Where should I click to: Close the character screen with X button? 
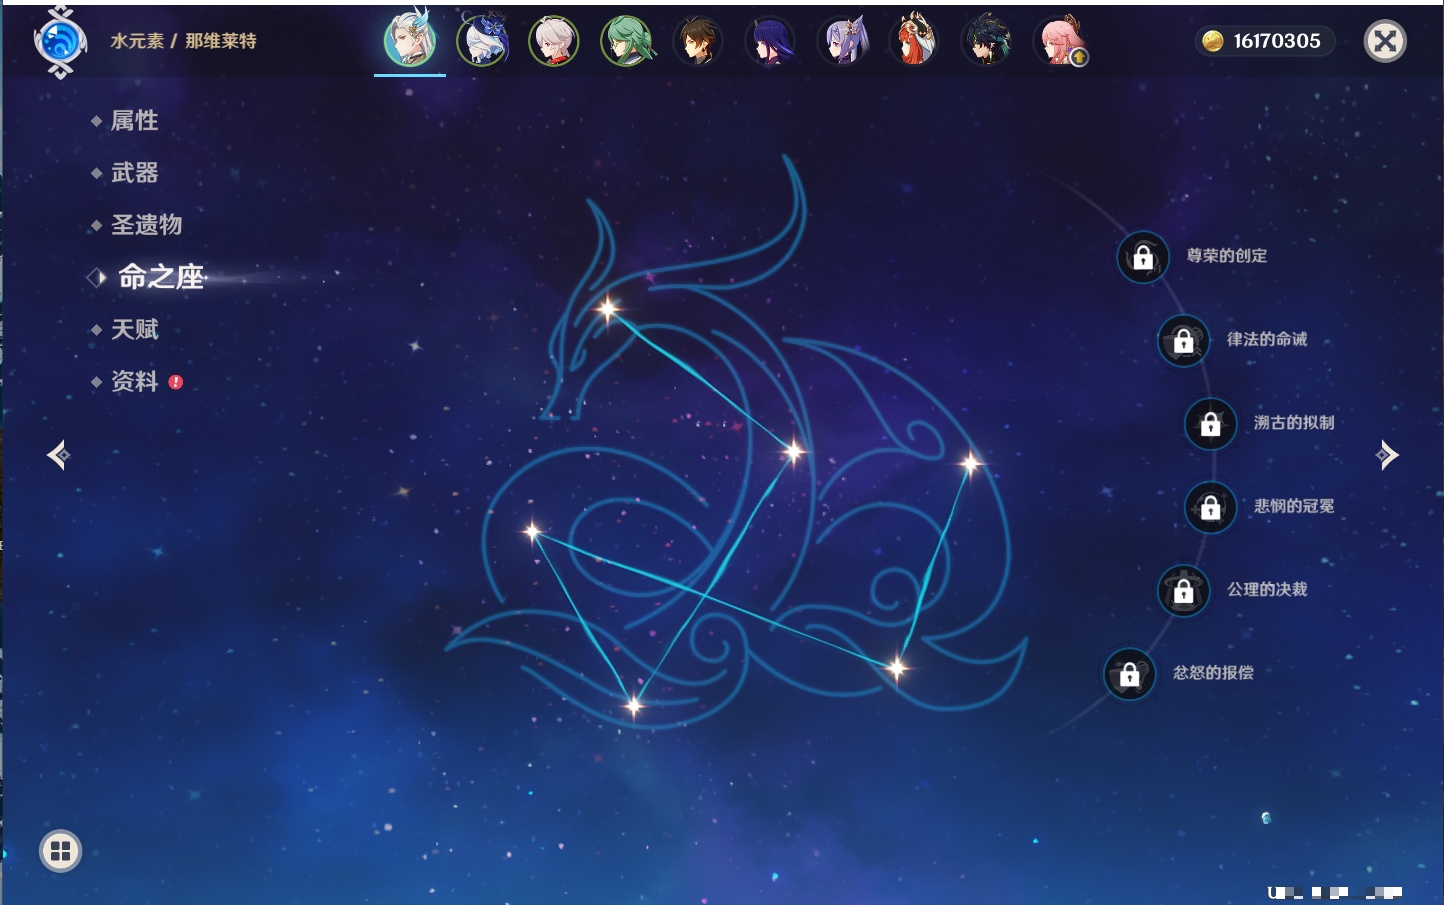tap(1385, 41)
